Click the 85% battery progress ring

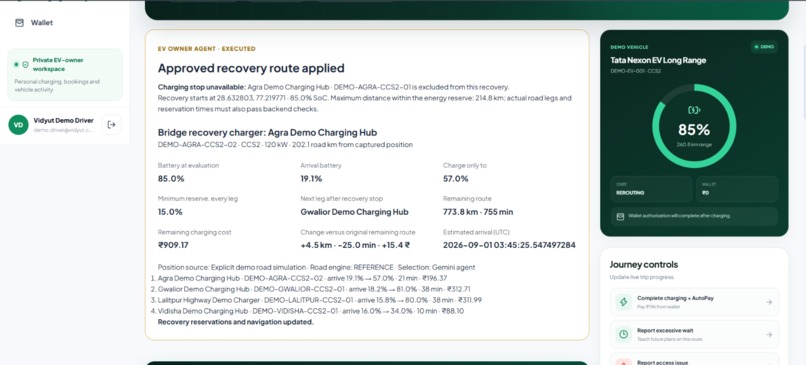(x=694, y=126)
